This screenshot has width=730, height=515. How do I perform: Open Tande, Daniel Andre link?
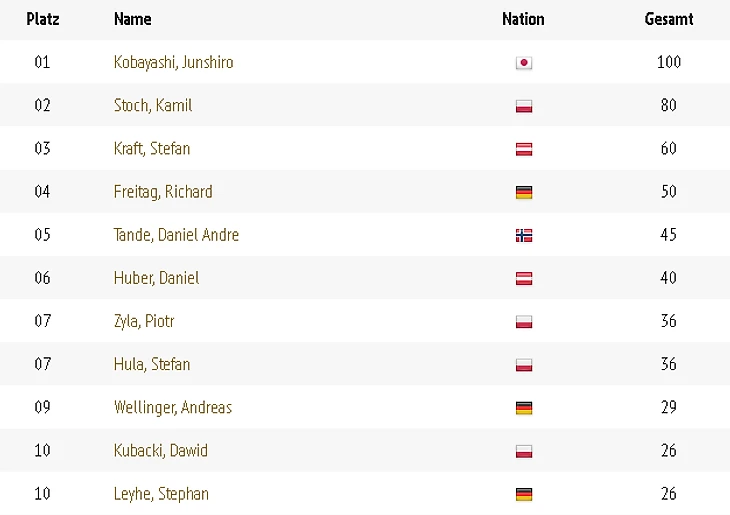pos(176,235)
